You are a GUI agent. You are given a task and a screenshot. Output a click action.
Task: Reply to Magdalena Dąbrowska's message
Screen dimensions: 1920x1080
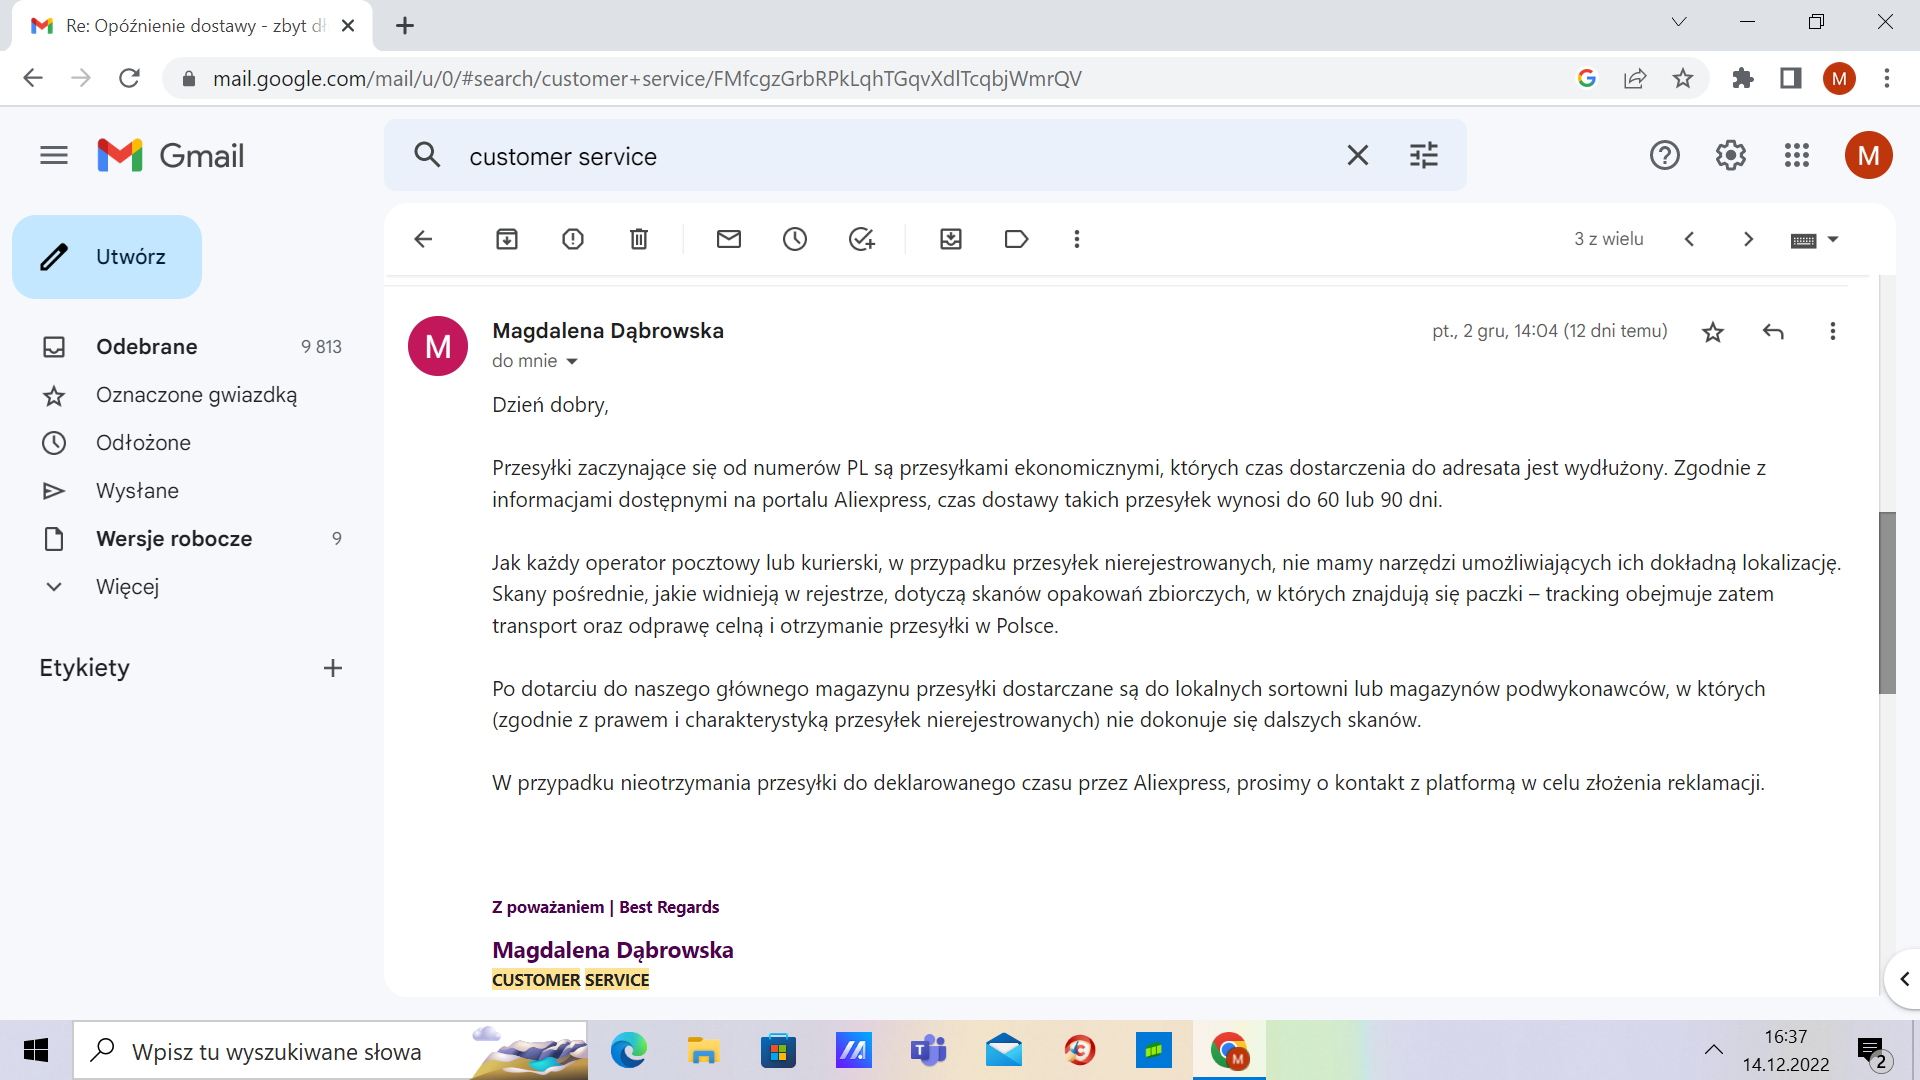(1773, 332)
